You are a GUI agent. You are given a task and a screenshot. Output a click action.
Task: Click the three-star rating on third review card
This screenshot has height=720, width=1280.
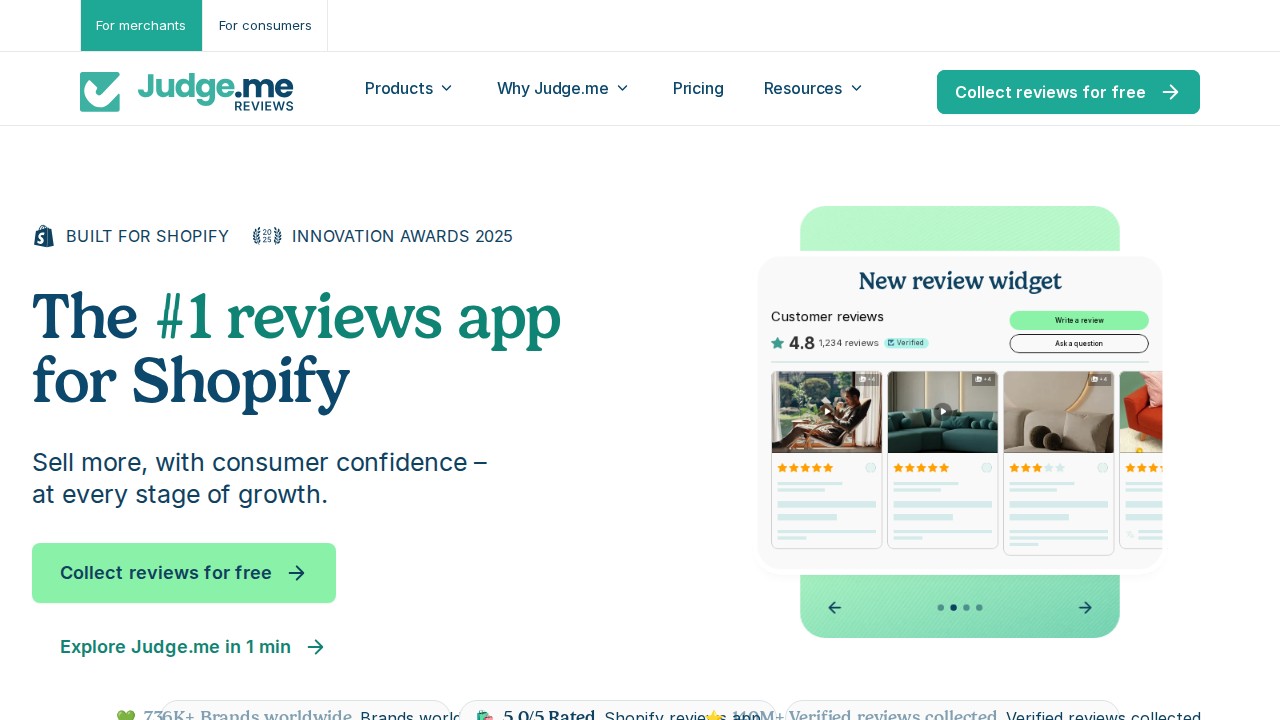coord(1037,468)
